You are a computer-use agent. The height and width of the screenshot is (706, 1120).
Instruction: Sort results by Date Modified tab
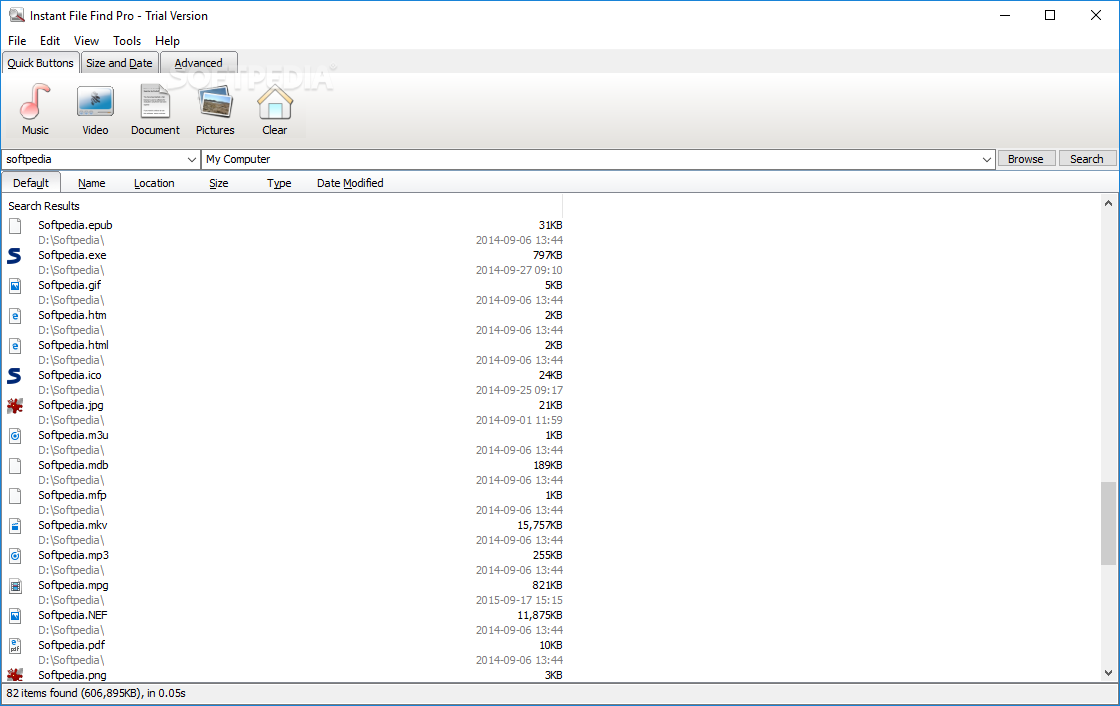point(350,183)
